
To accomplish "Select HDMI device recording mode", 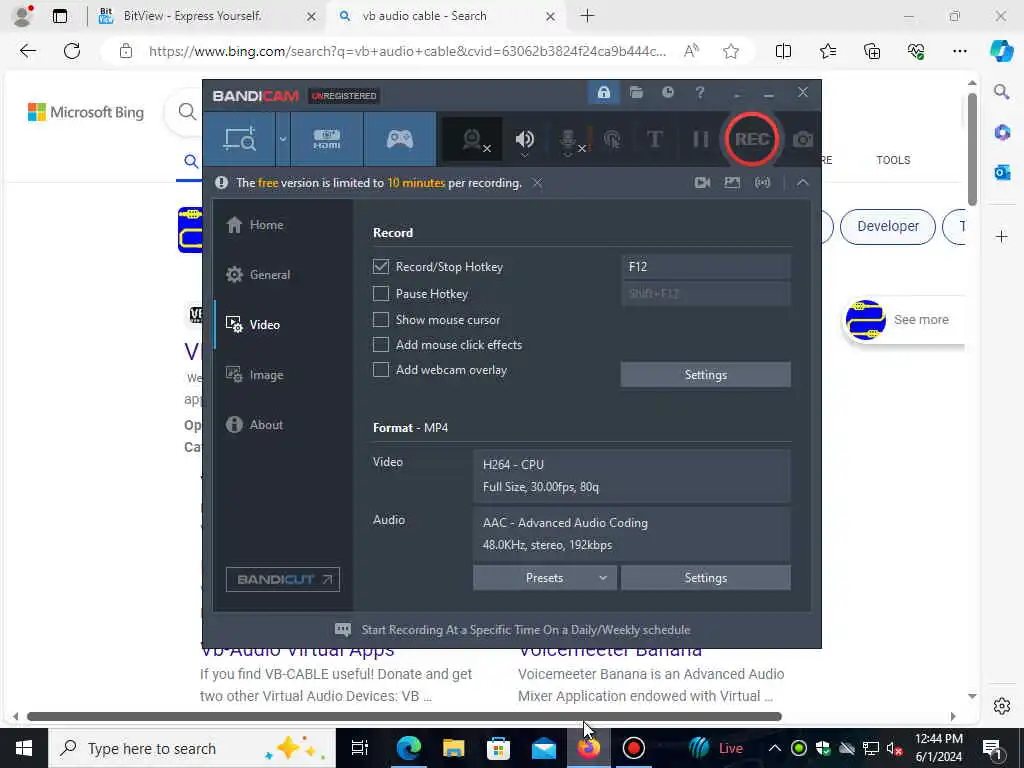I will [327, 138].
